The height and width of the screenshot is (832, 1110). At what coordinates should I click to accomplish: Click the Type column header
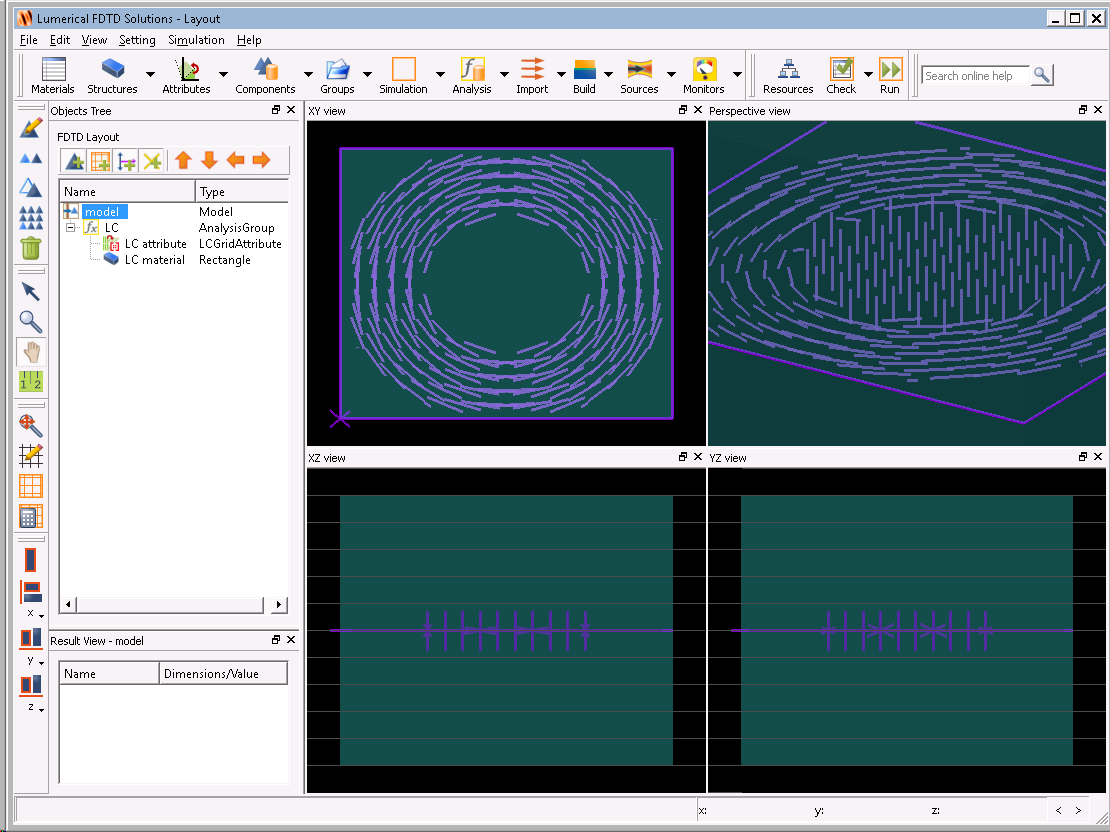[x=241, y=191]
